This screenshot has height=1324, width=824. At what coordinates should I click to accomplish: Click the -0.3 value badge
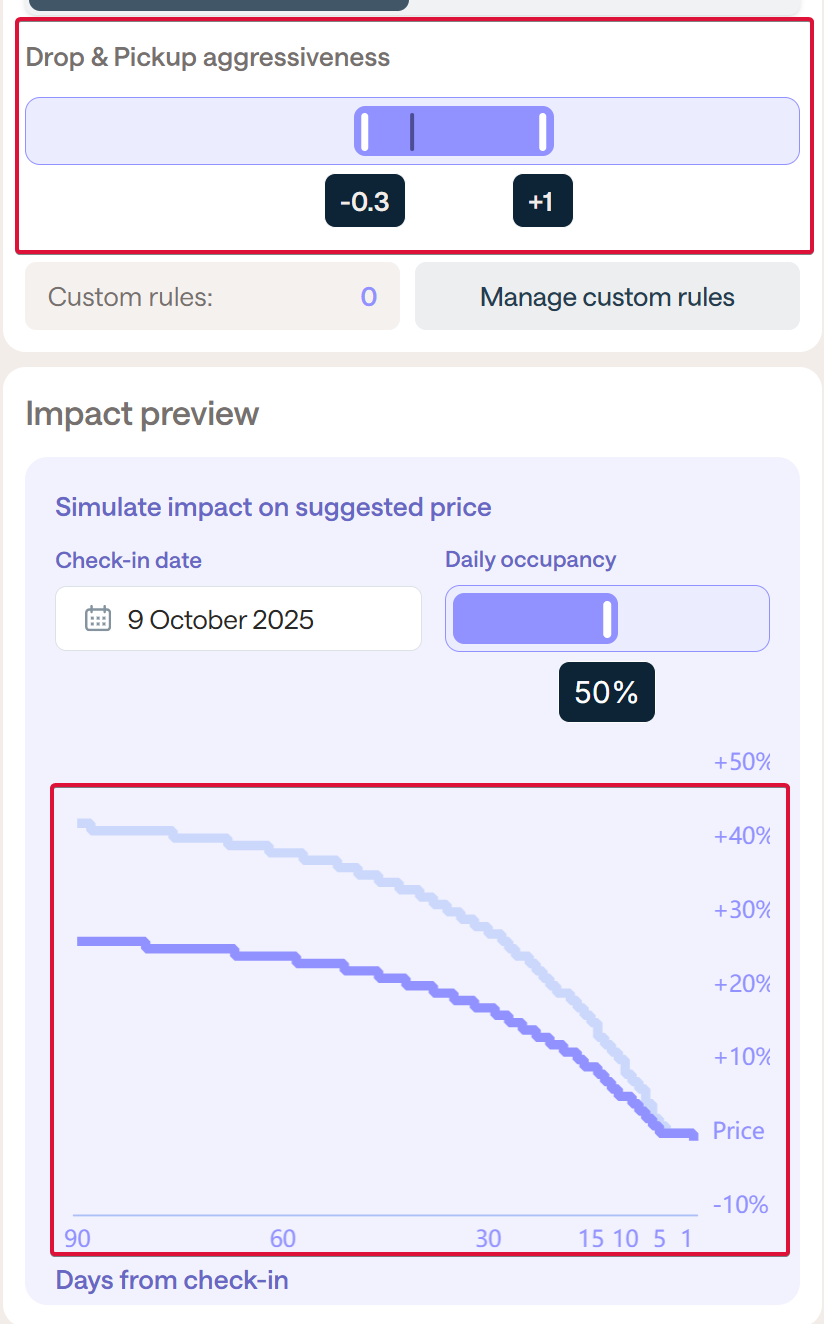(365, 202)
